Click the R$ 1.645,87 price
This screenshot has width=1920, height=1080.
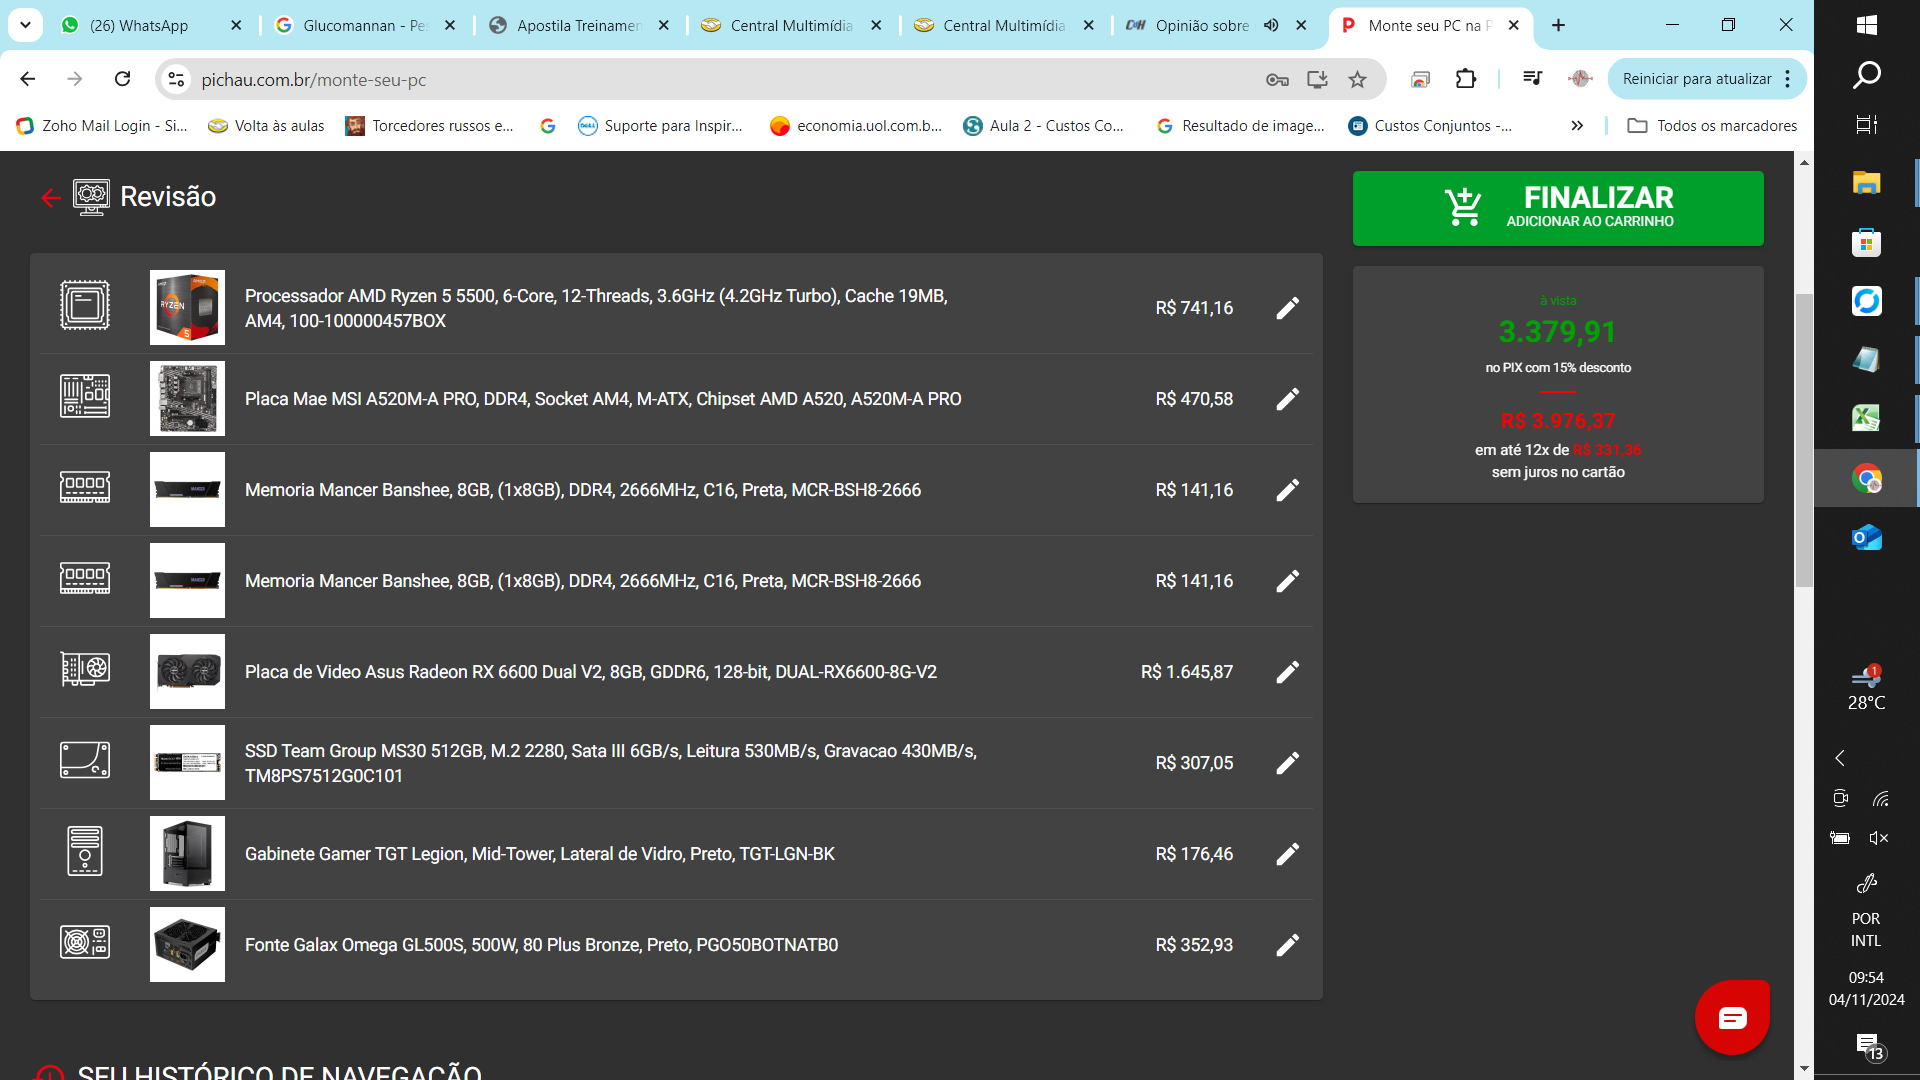(x=1186, y=672)
